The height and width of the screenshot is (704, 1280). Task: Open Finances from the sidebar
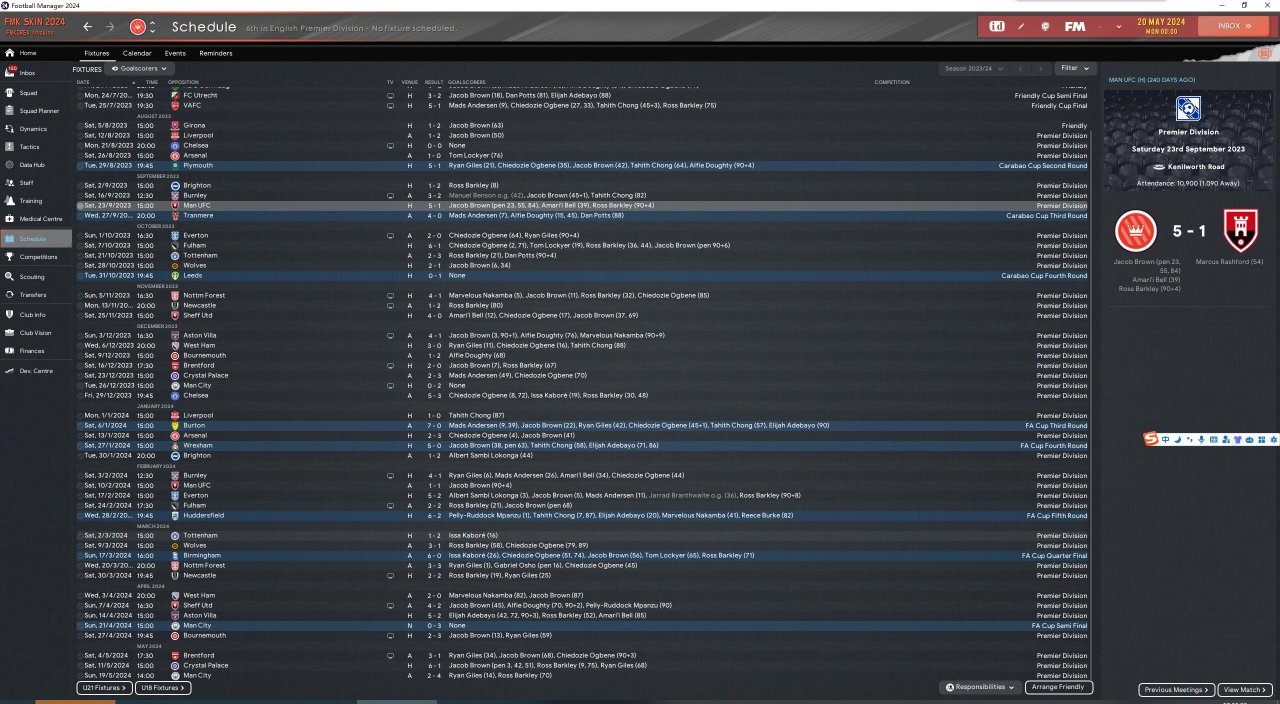pyautogui.click(x=36, y=351)
